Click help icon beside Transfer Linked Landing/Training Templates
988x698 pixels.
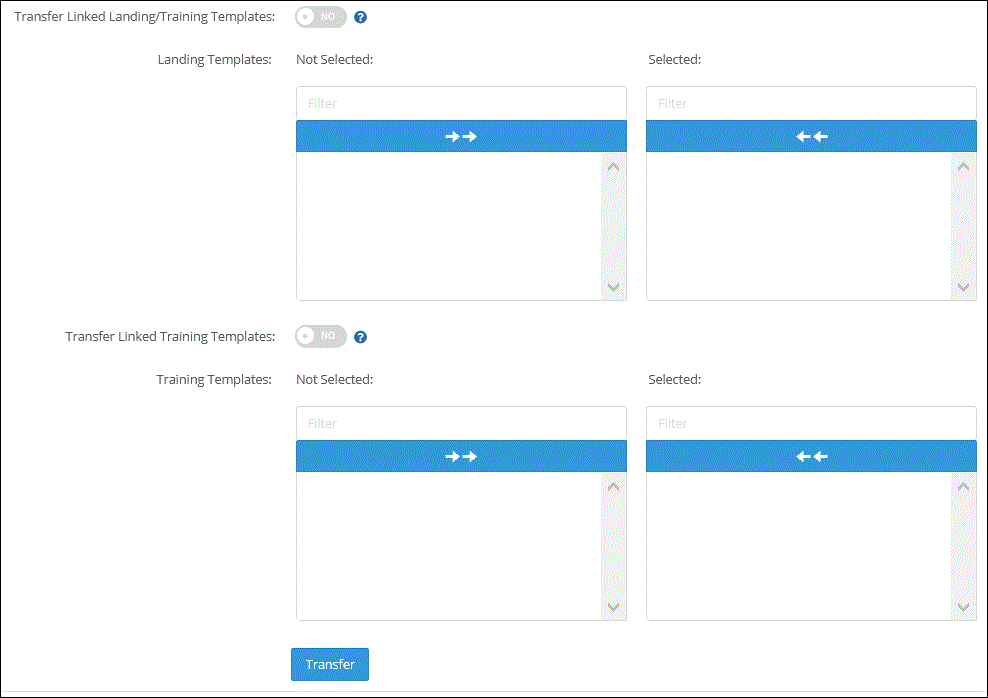click(361, 17)
